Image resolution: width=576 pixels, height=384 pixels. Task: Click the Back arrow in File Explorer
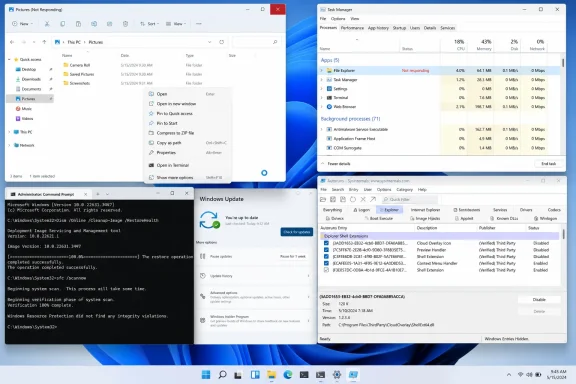12,42
